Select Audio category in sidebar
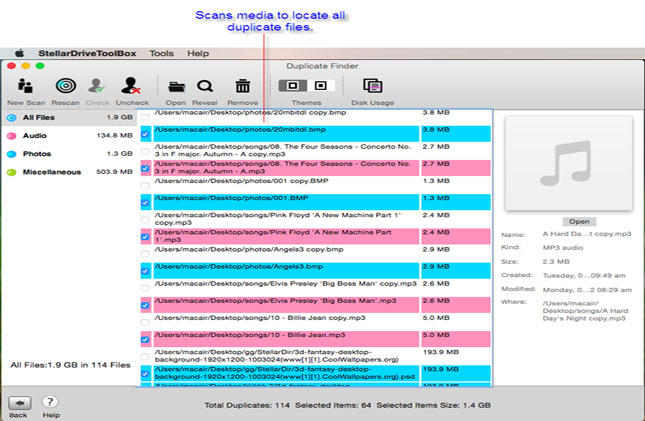 [x=69, y=136]
